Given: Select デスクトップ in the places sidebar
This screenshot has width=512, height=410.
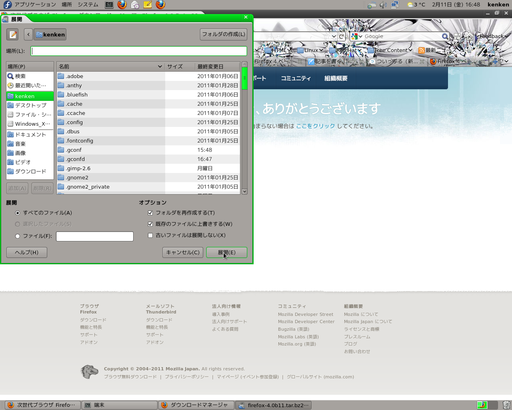Looking at the screenshot, I should 30,105.
